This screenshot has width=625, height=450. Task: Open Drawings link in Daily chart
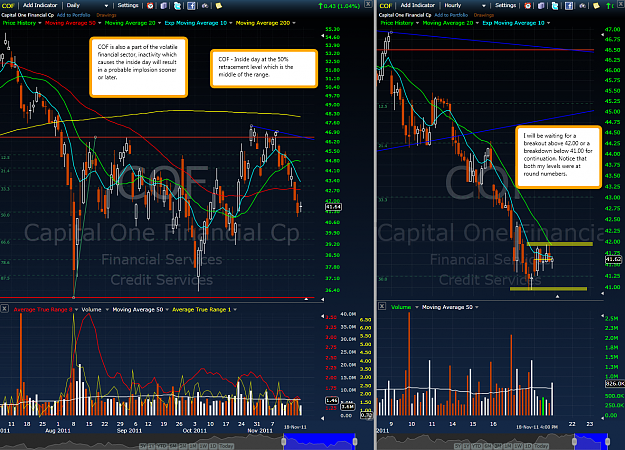pyautogui.click(x=106, y=15)
